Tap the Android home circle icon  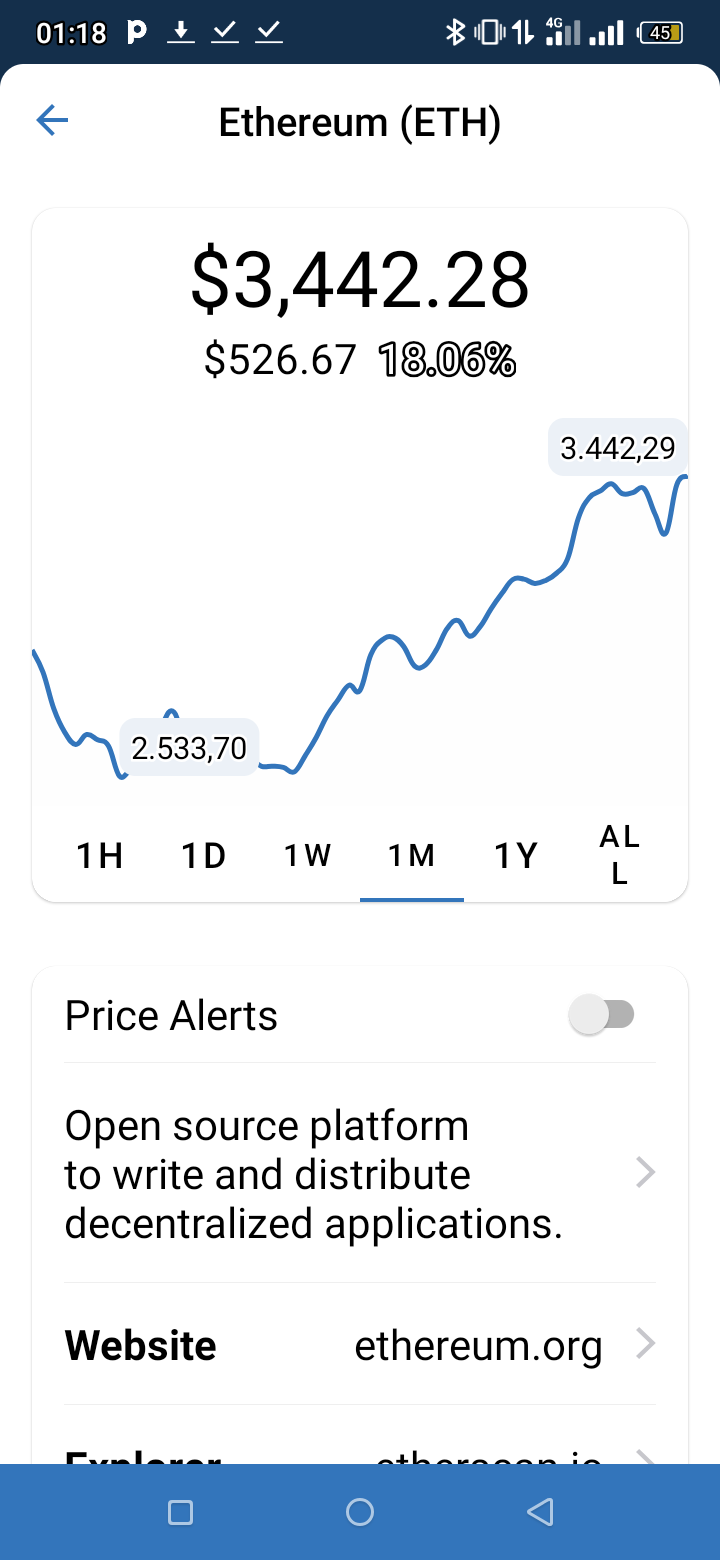pos(360,1512)
